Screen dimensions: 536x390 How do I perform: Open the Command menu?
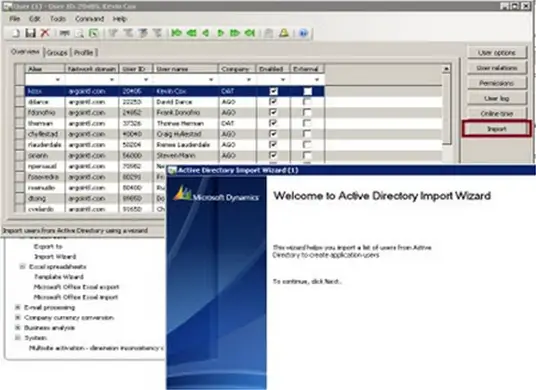[x=90, y=19]
